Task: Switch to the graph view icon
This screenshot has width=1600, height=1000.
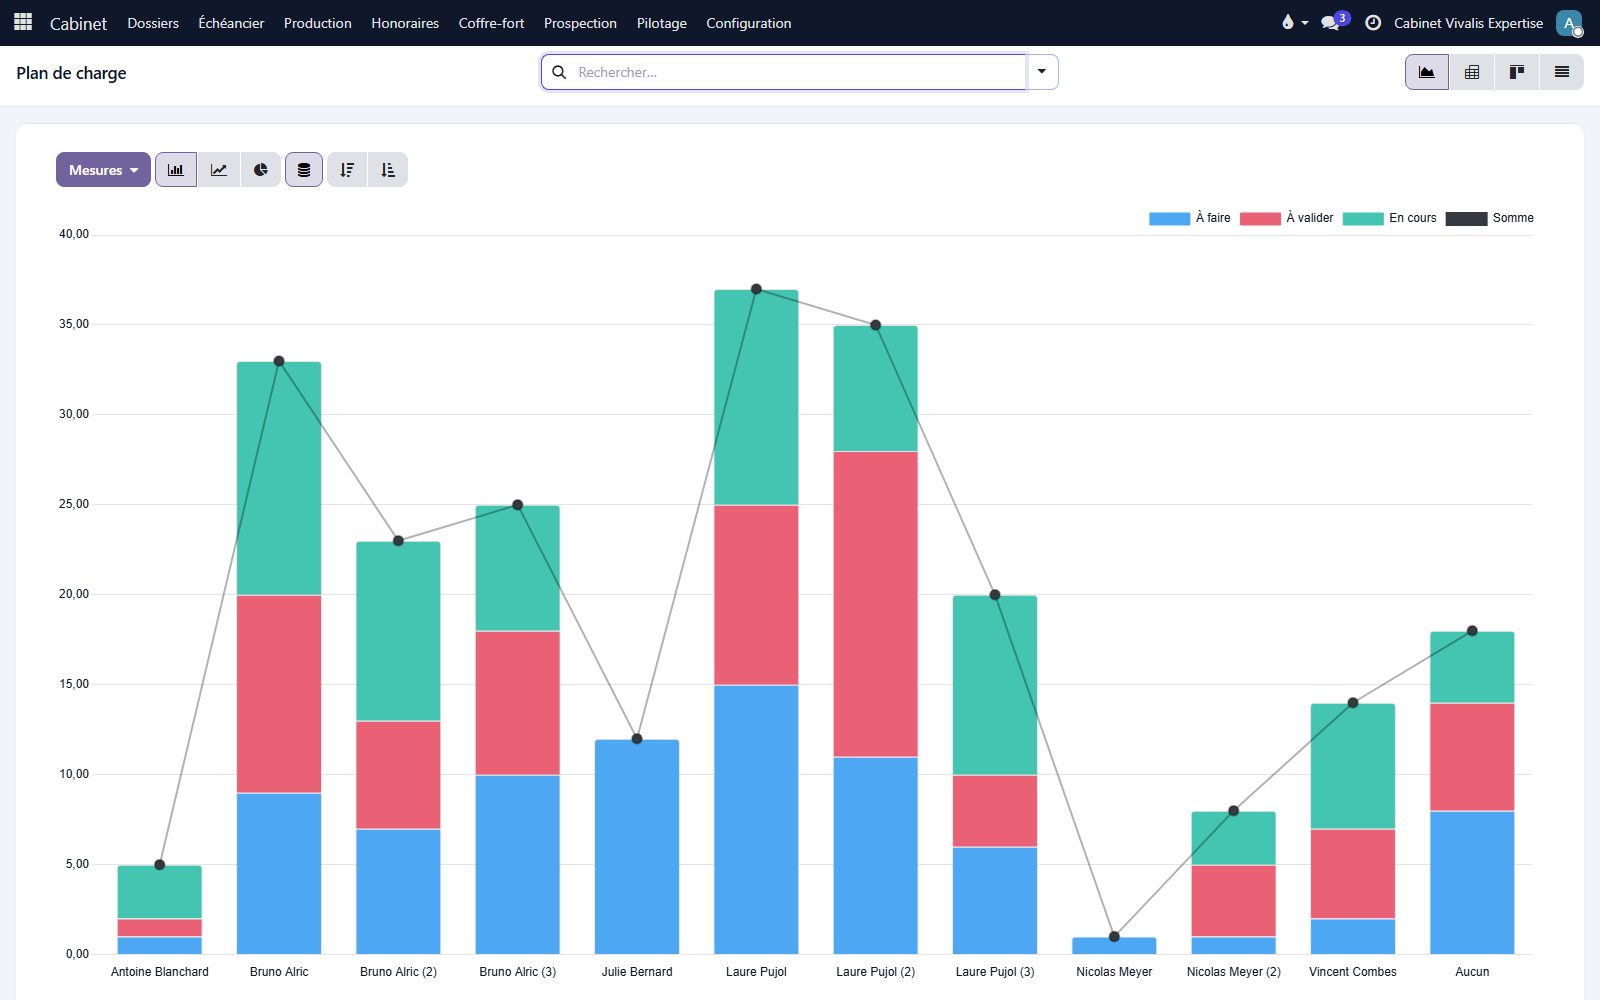Action: [1427, 72]
